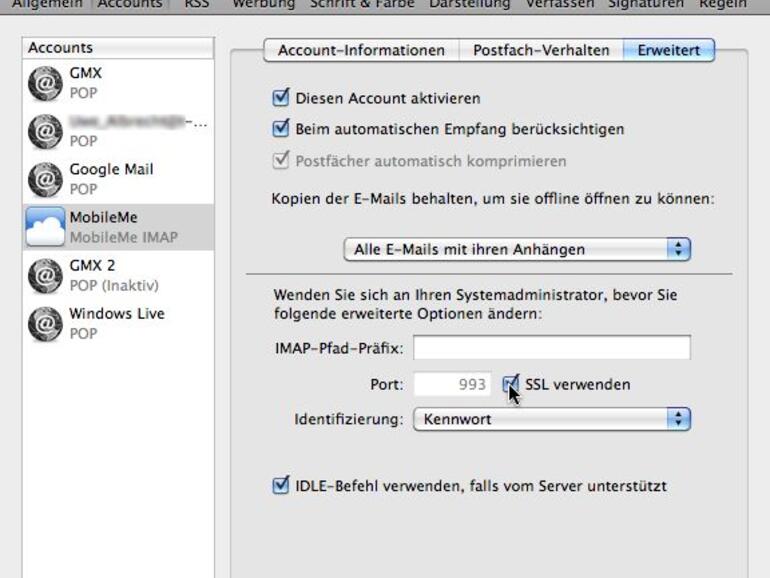Open the RSS preferences pane
The image size is (770, 578).
[x=196, y=4]
